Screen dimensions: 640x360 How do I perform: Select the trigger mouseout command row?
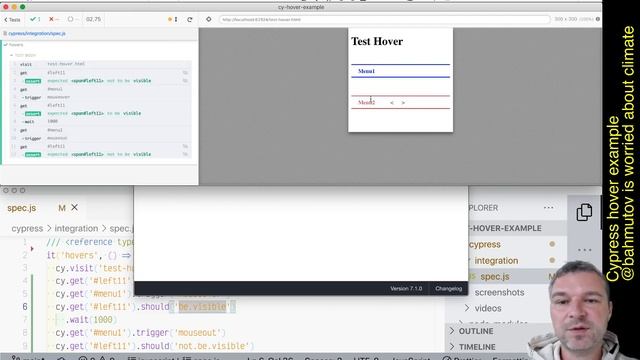click(x=100, y=138)
